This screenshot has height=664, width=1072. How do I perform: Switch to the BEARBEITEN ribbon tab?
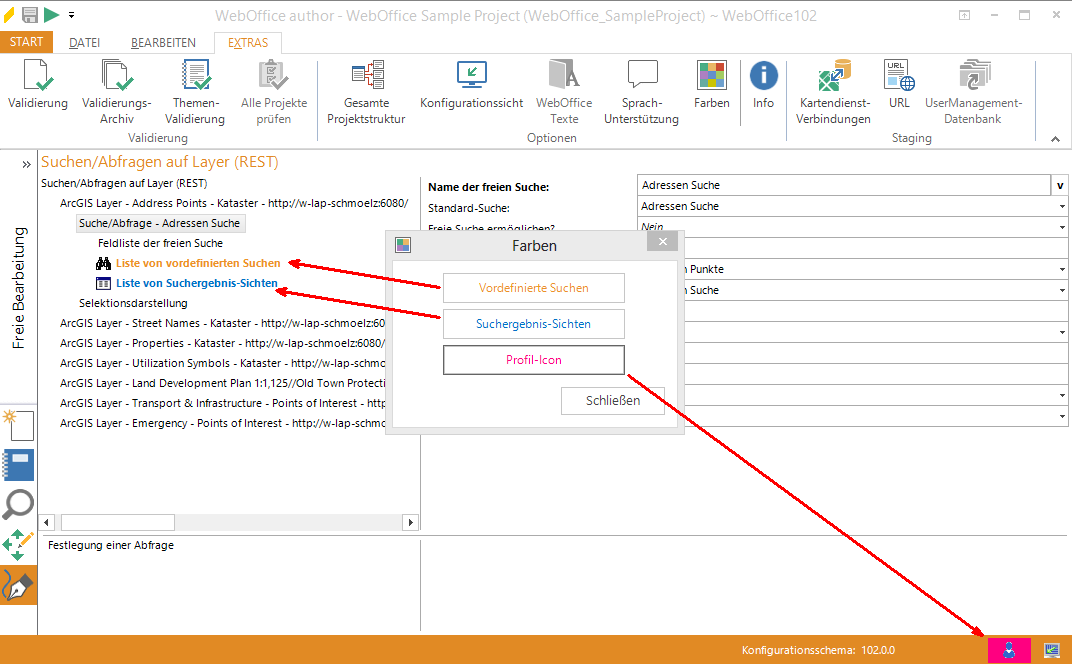pyautogui.click(x=163, y=43)
